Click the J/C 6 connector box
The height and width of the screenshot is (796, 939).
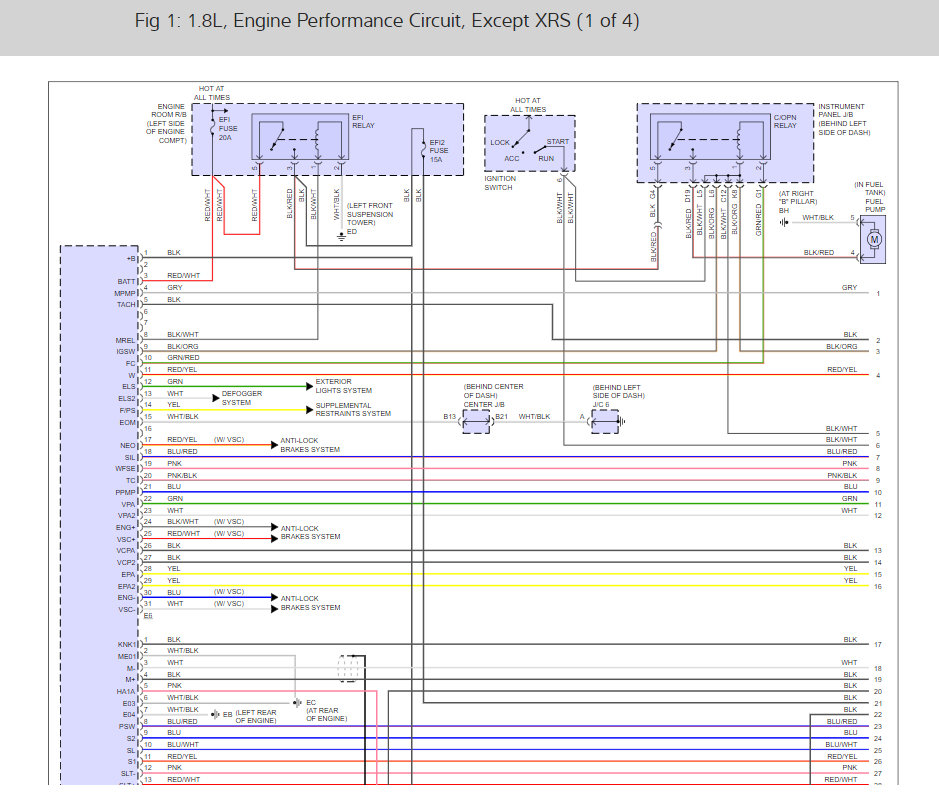click(x=604, y=421)
